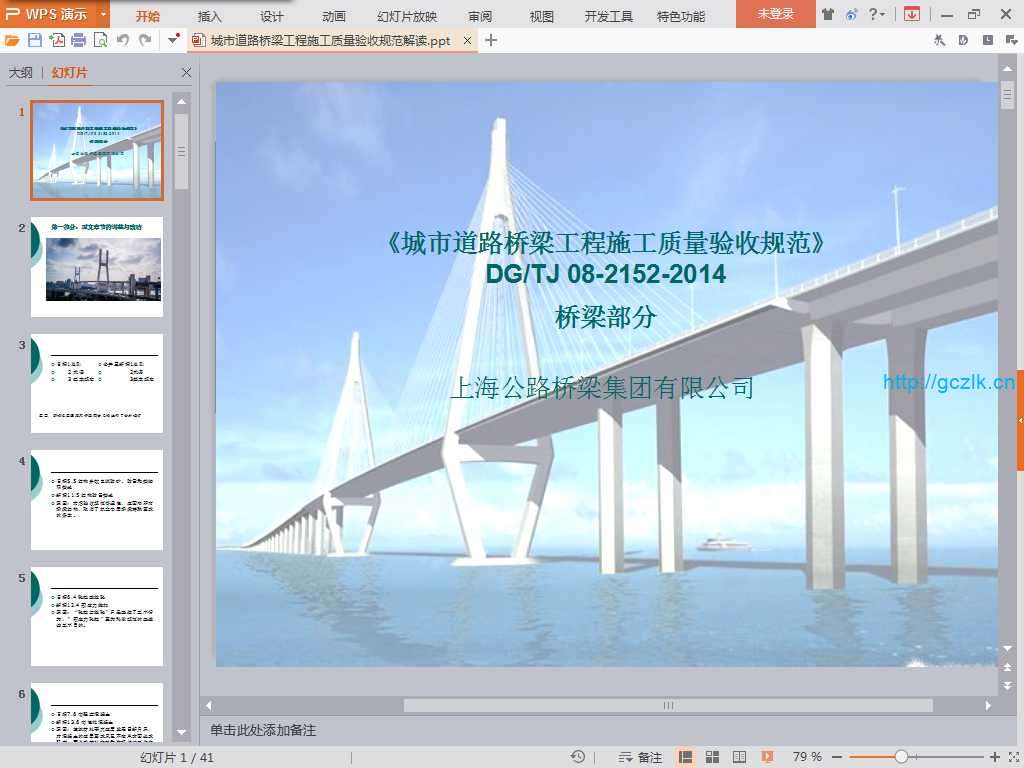Click the 未登录 login button
1024x768 pixels.
point(775,14)
